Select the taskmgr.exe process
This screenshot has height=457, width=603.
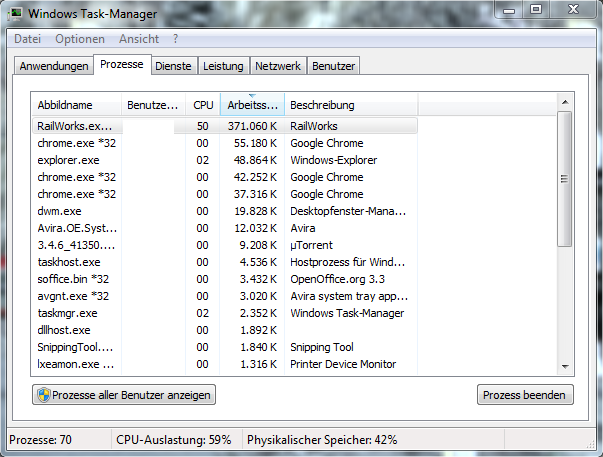coord(225,313)
